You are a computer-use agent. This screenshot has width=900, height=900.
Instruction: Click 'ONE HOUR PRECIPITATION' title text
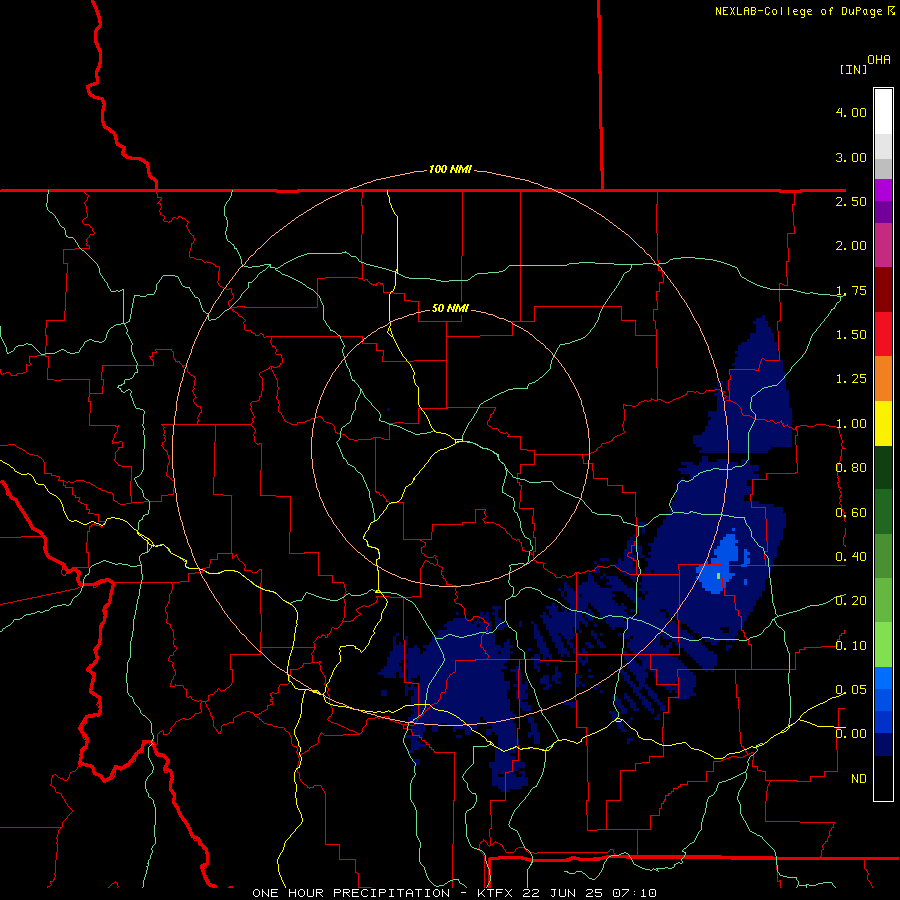351,893
